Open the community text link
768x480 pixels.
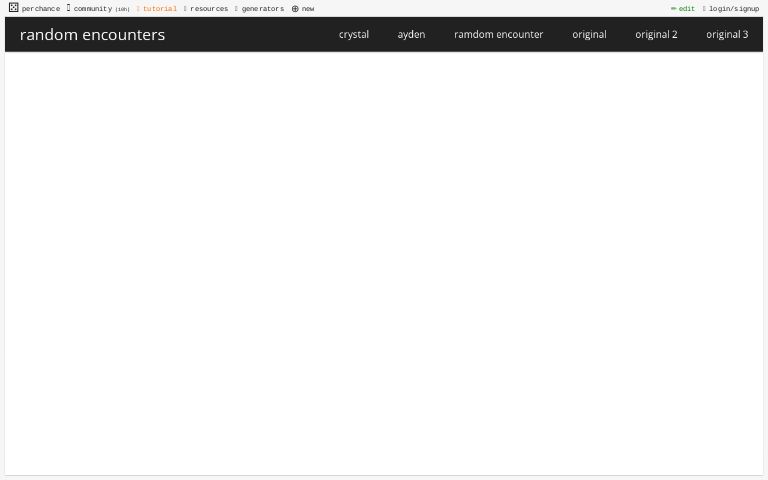click(93, 9)
